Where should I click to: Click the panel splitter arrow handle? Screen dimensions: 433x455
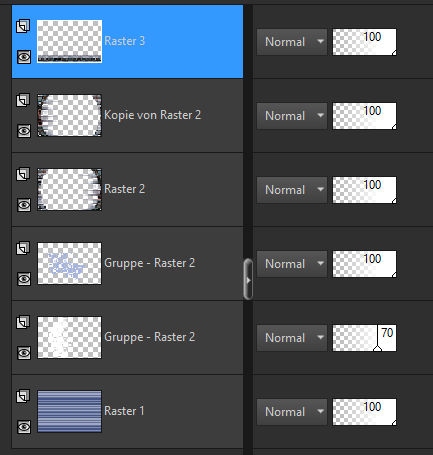[248, 279]
